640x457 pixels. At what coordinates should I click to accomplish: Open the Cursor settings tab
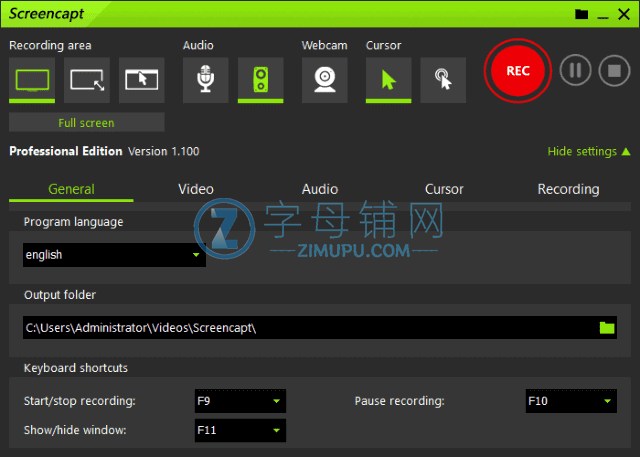pos(444,189)
